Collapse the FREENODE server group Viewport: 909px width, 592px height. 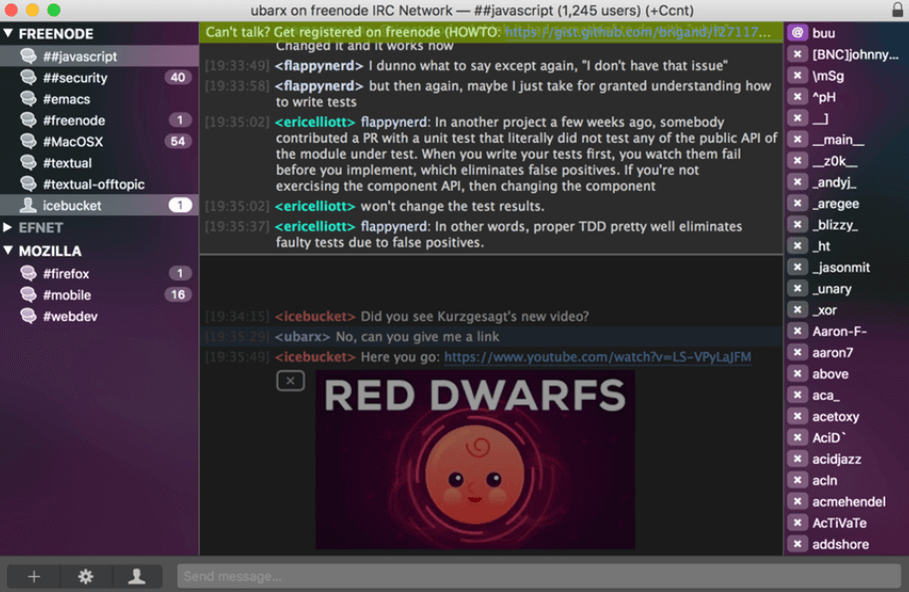point(8,34)
